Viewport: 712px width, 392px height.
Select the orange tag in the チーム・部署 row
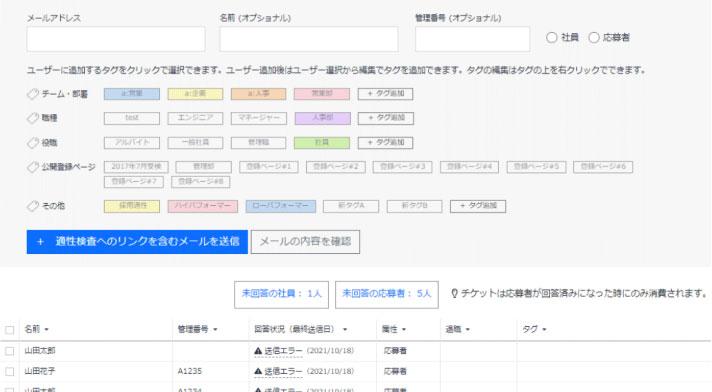258,94
